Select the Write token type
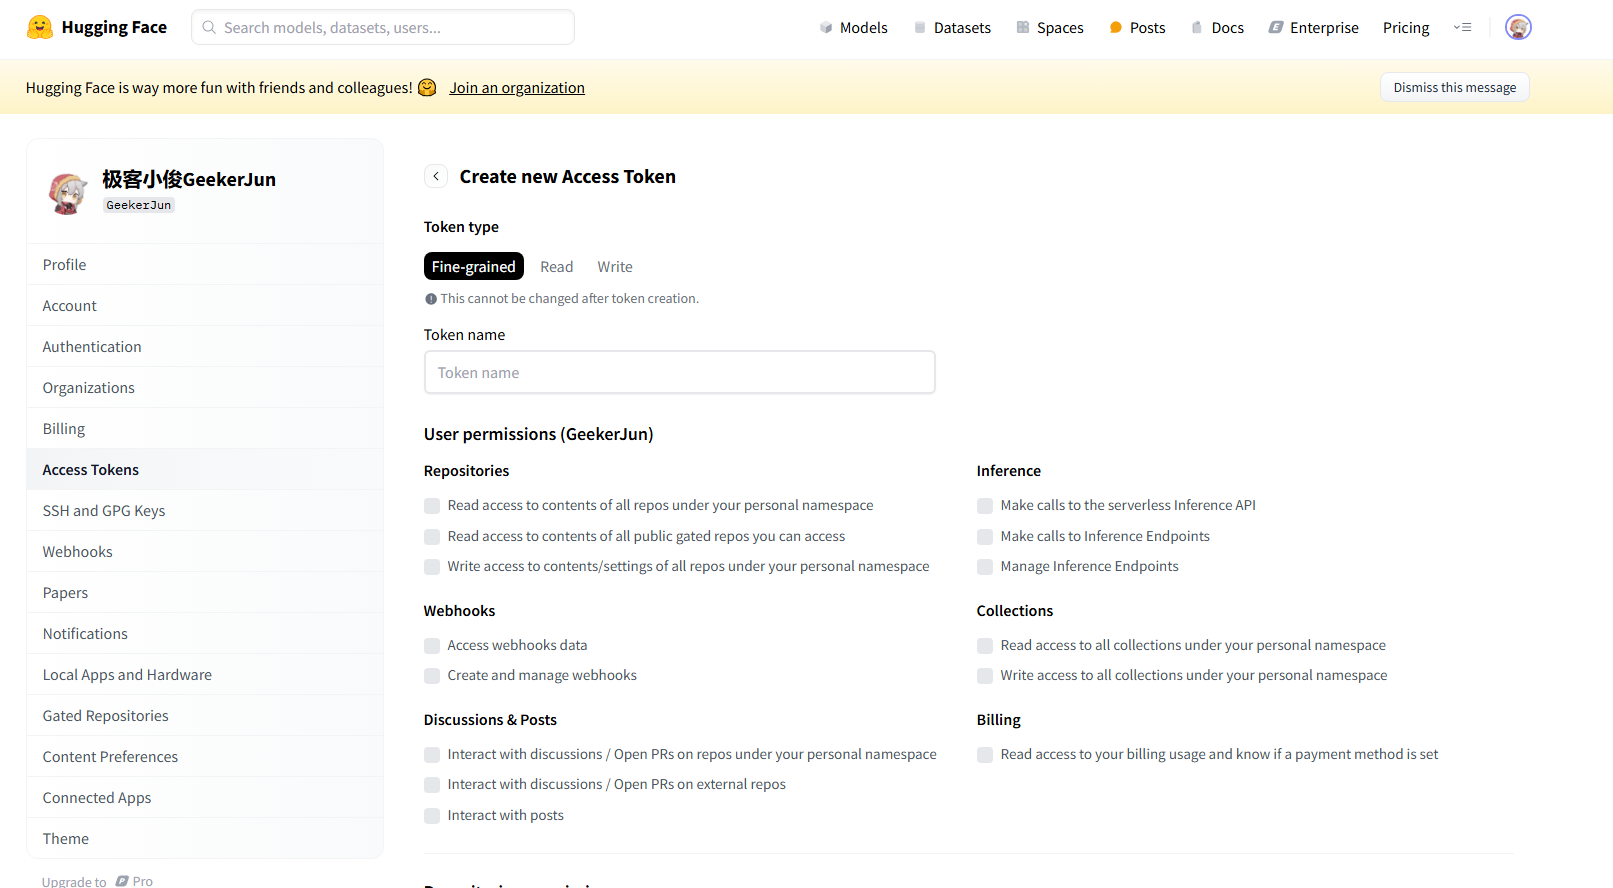The height and width of the screenshot is (888, 1613). [x=615, y=266]
